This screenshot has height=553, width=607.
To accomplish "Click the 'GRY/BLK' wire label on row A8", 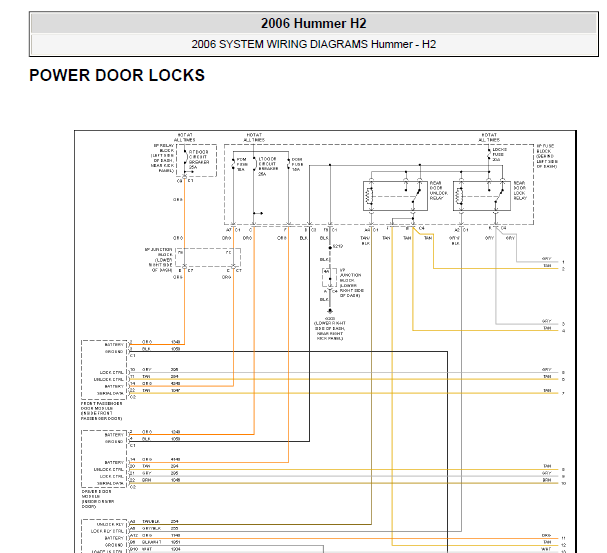I will tap(151, 528).
